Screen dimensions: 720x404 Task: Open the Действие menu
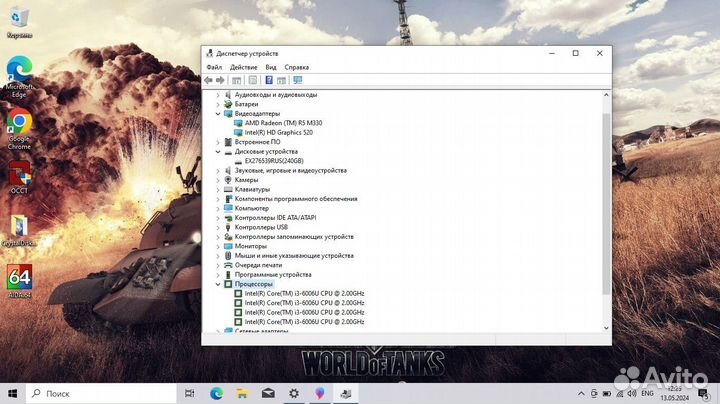(243, 67)
